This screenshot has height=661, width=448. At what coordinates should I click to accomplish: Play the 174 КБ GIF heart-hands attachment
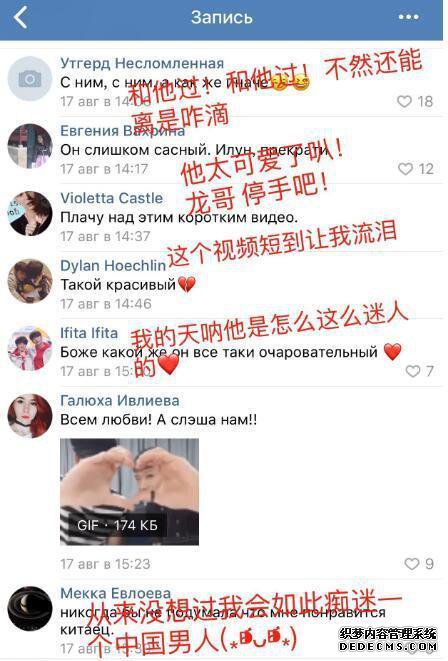tap(129, 492)
